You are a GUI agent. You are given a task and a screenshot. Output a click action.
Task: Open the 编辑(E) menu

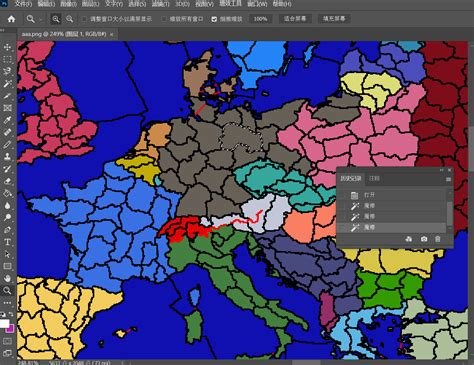pyautogui.click(x=46, y=4)
